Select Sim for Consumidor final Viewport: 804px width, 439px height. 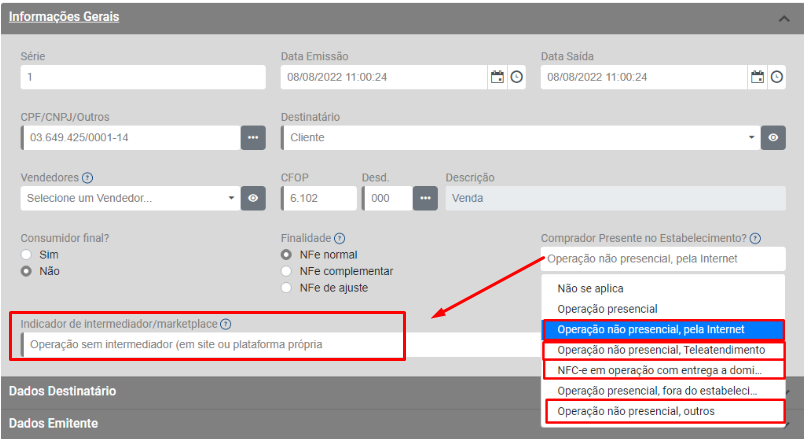point(26,254)
